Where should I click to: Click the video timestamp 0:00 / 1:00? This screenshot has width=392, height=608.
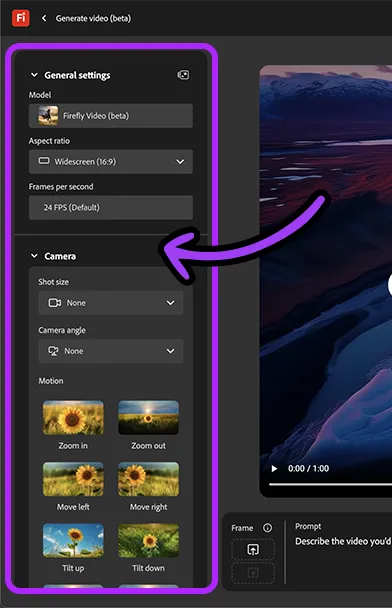click(308, 468)
